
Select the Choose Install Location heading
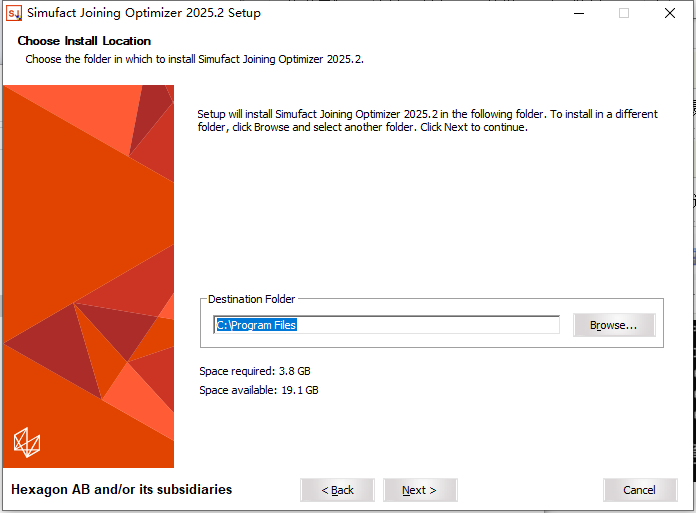tap(84, 41)
